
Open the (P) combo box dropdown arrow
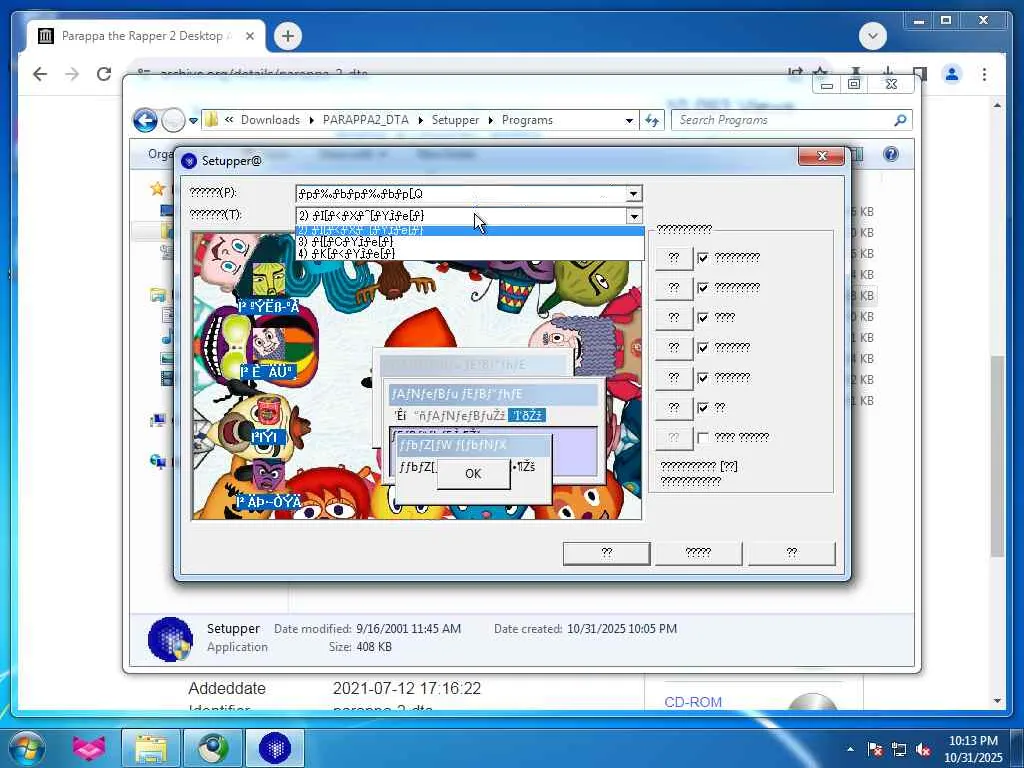point(633,194)
